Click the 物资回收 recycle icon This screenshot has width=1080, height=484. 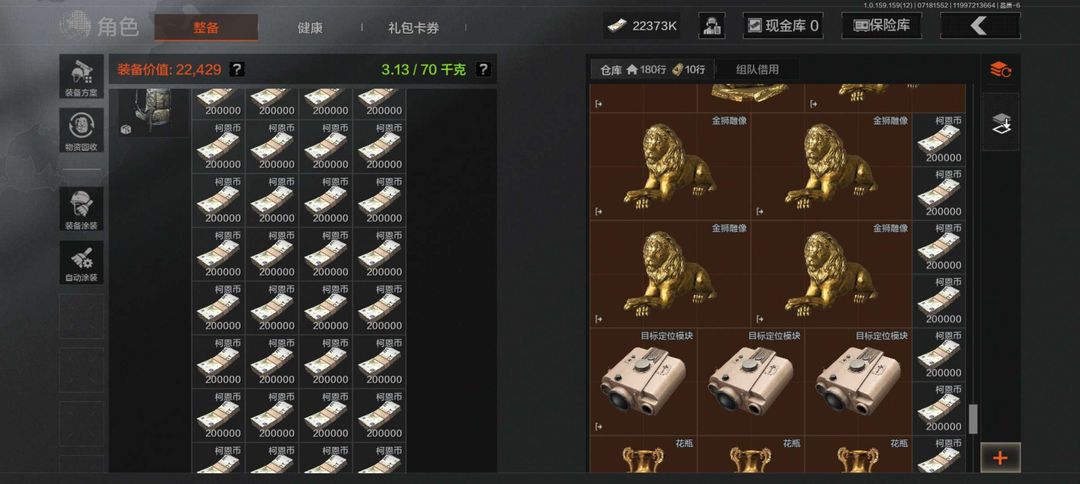coord(81,130)
